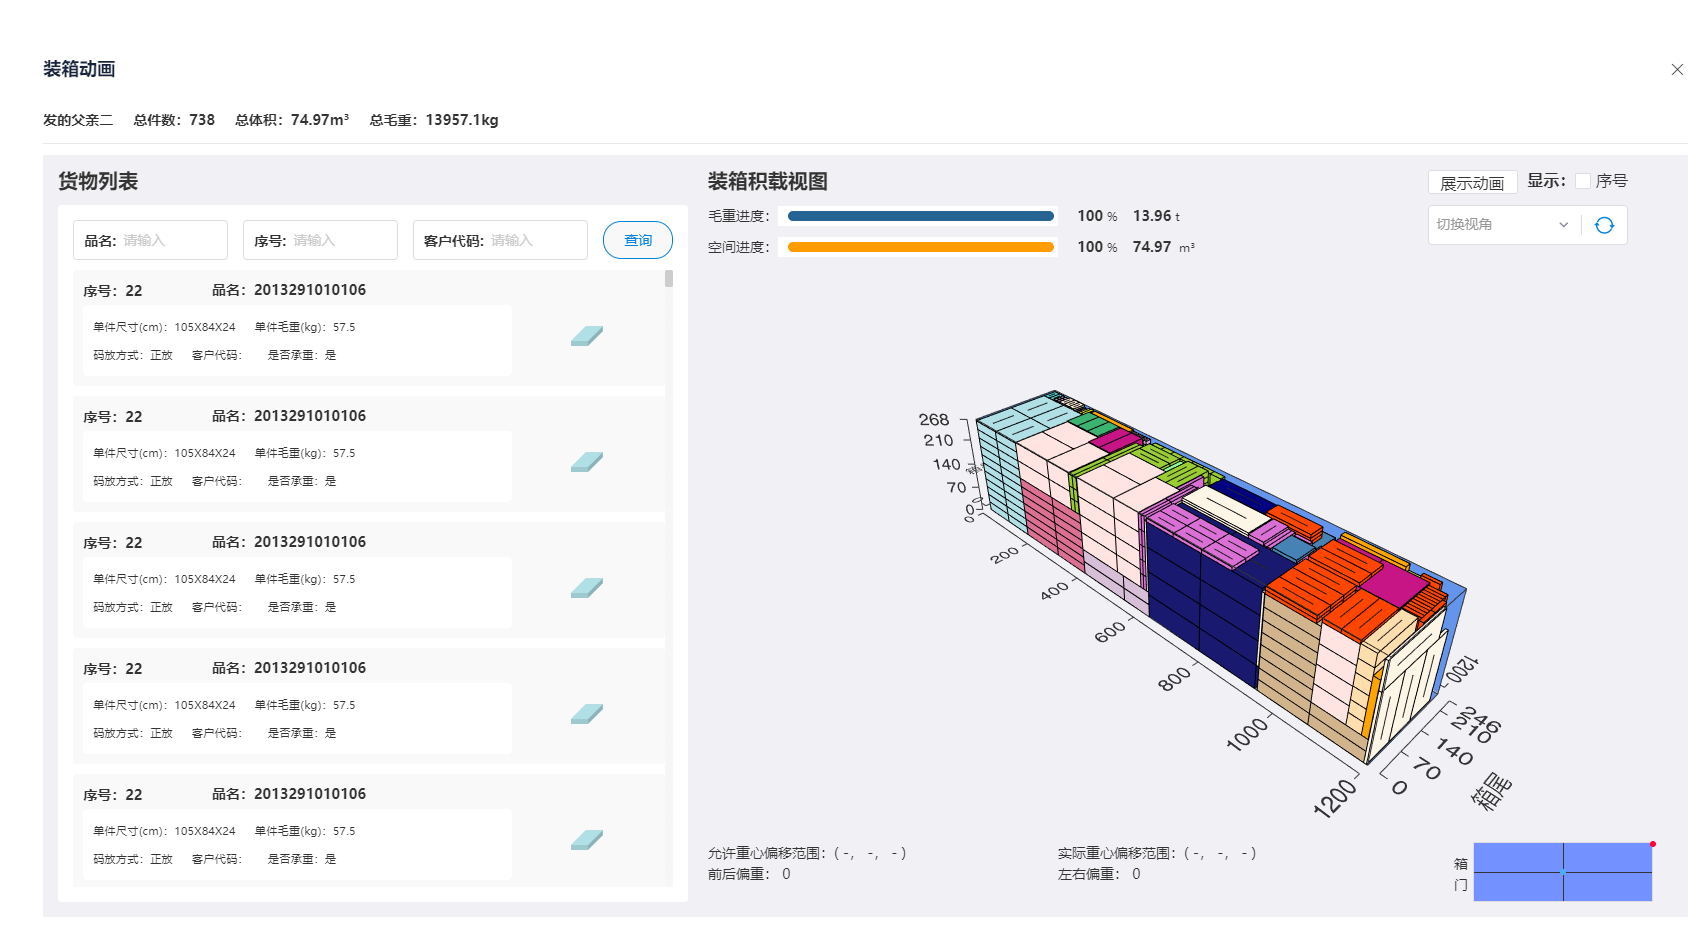Click the blue center-of-gravity minimap
Viewport: 1698px width, 928px height.
tap(1563, 872)
